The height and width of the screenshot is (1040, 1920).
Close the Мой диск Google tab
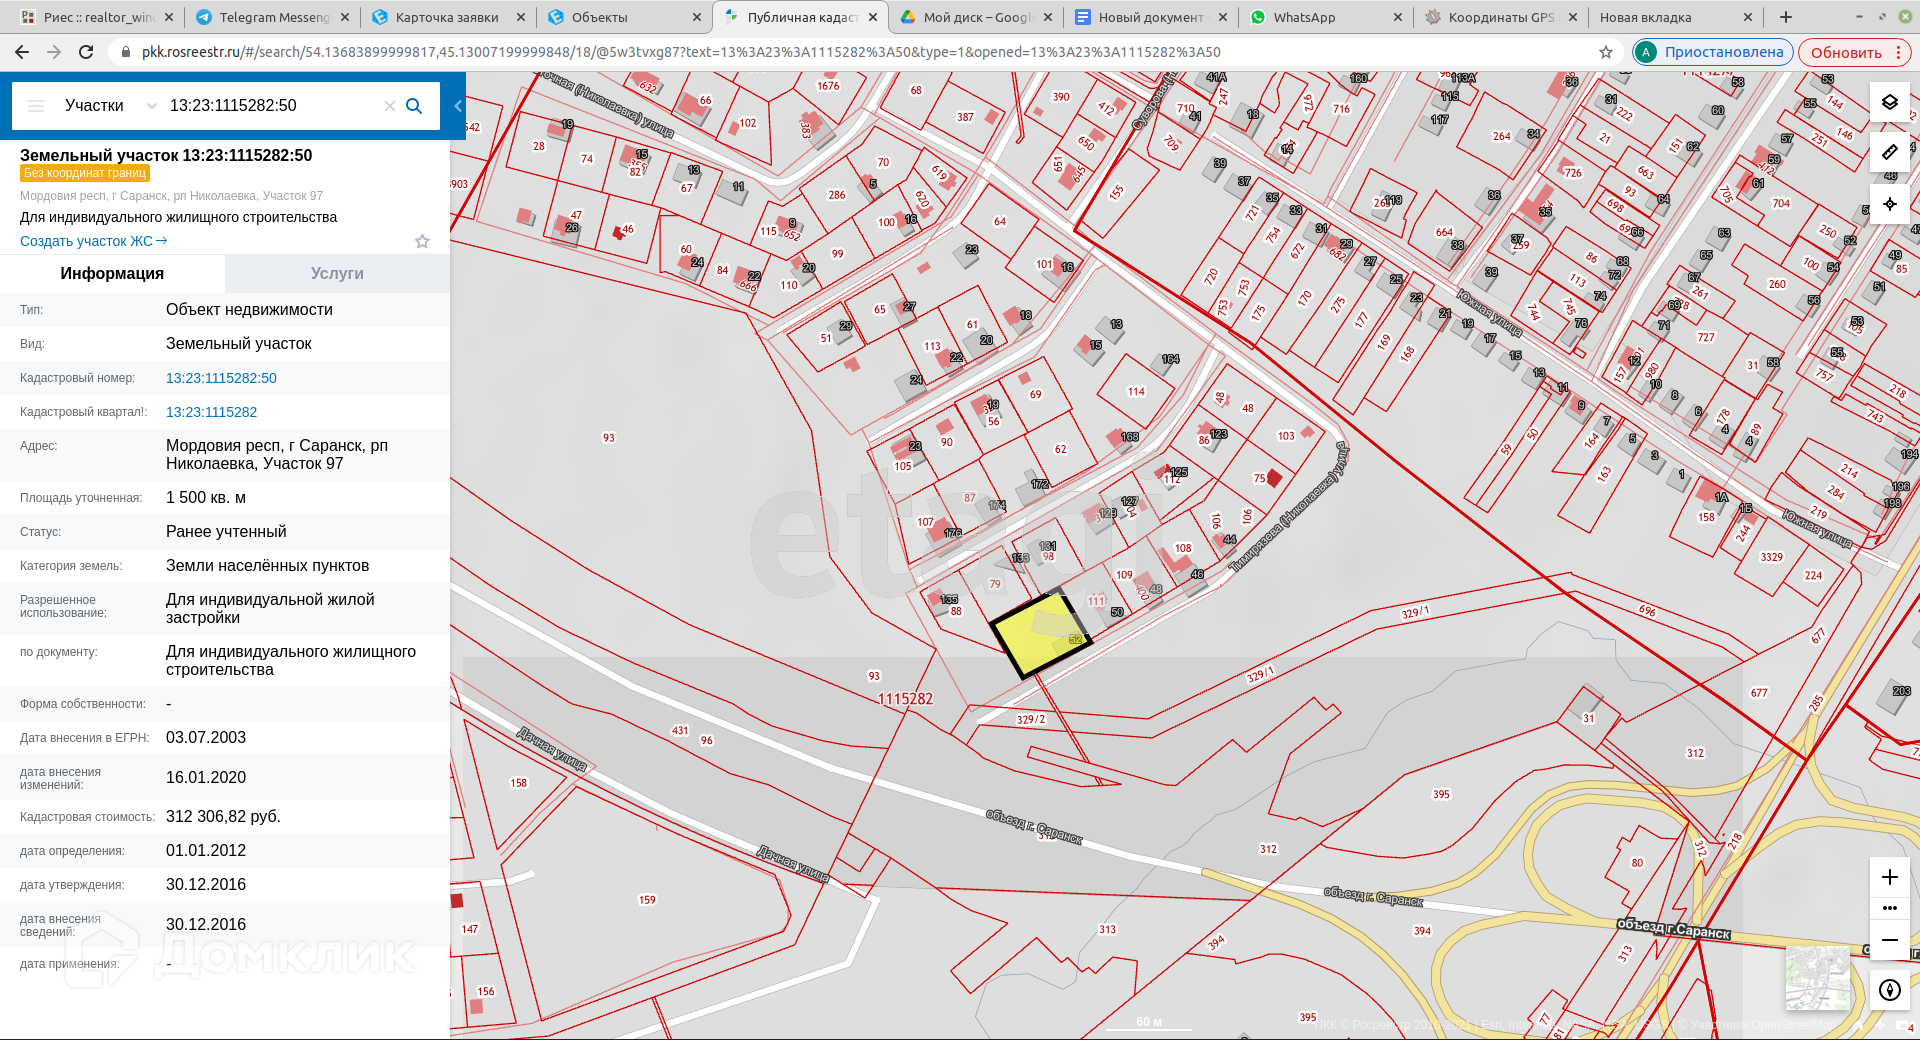[1048, 17]
